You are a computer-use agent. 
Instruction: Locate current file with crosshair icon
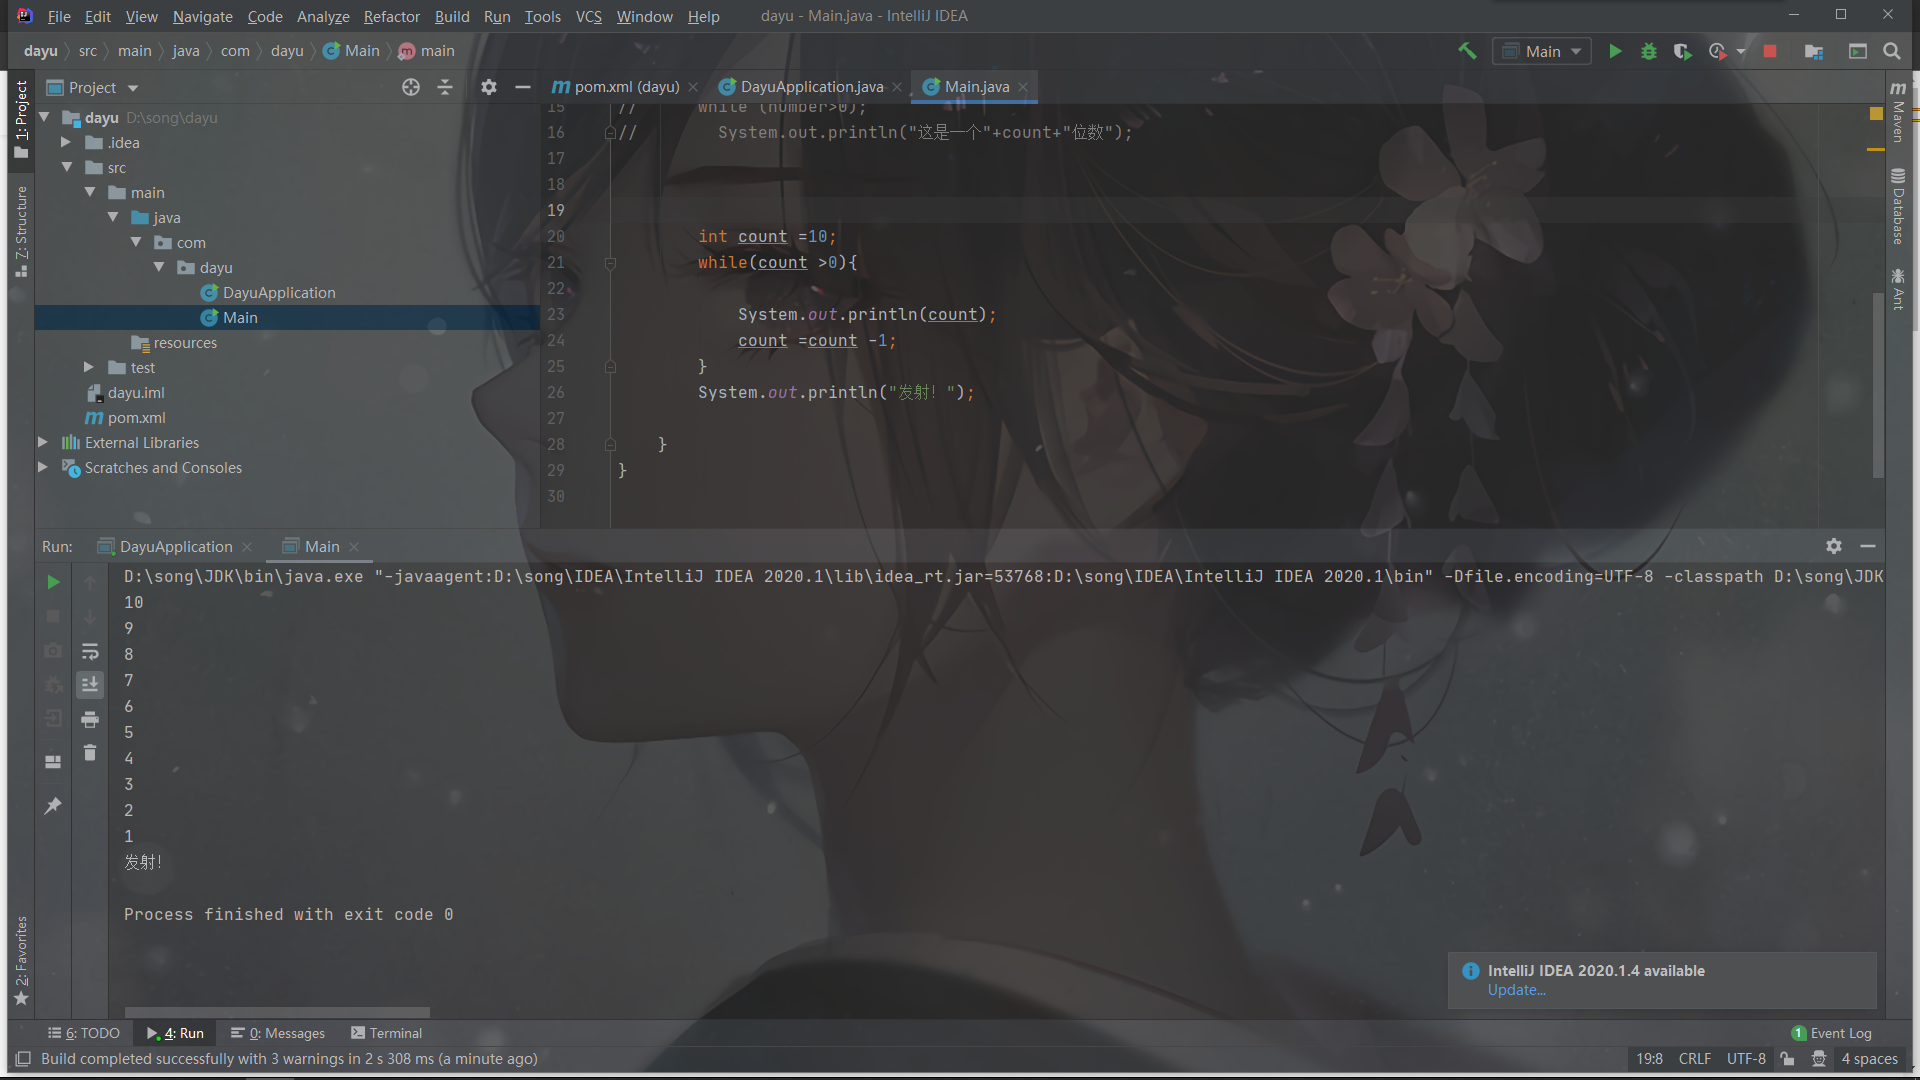click(411, 87)
